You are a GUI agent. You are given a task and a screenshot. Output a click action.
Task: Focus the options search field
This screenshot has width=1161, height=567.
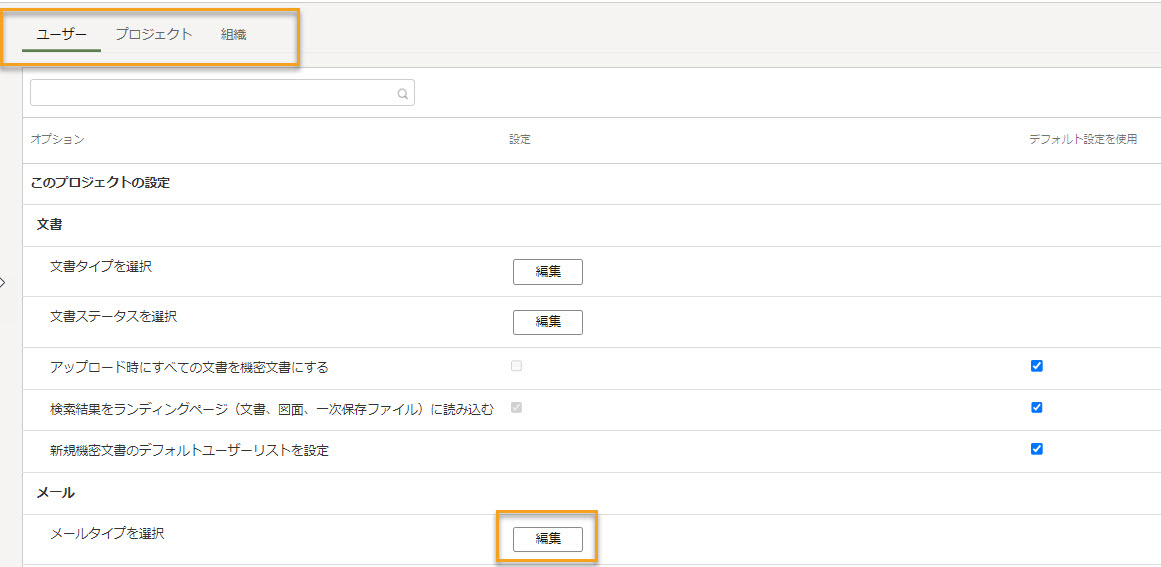pos(222,93)
